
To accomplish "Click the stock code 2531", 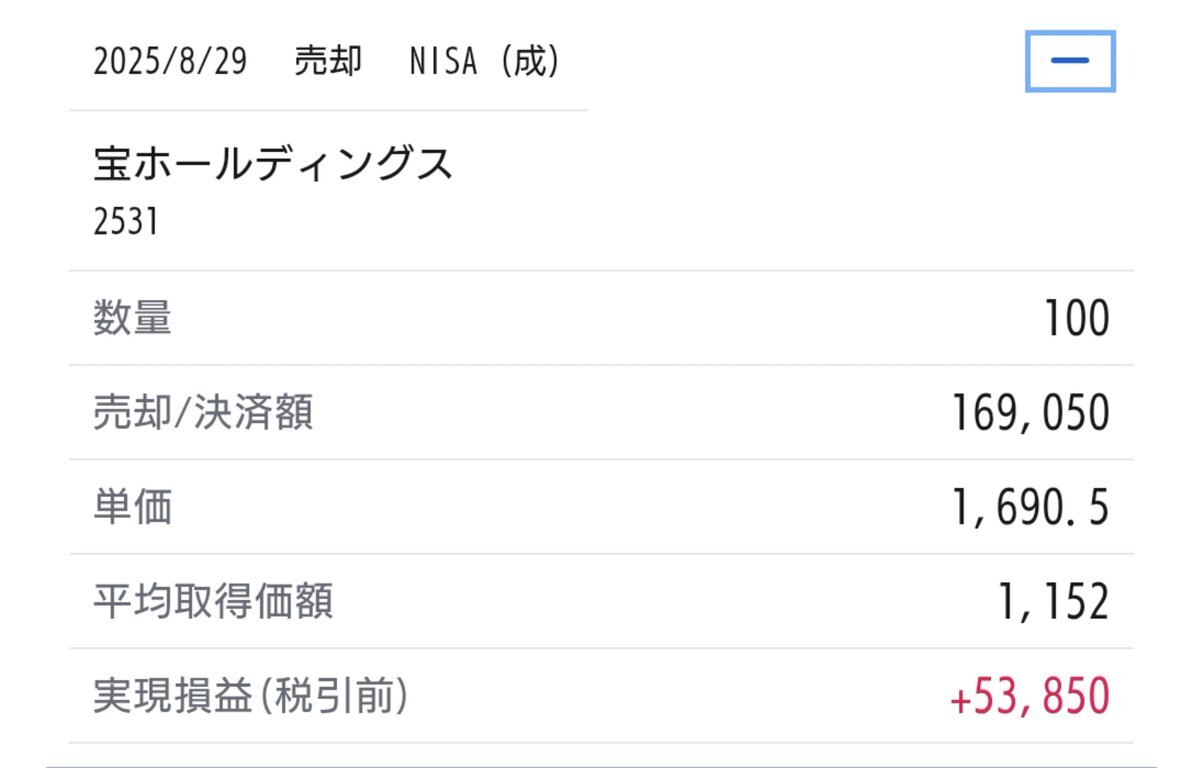I will [126, 221].
